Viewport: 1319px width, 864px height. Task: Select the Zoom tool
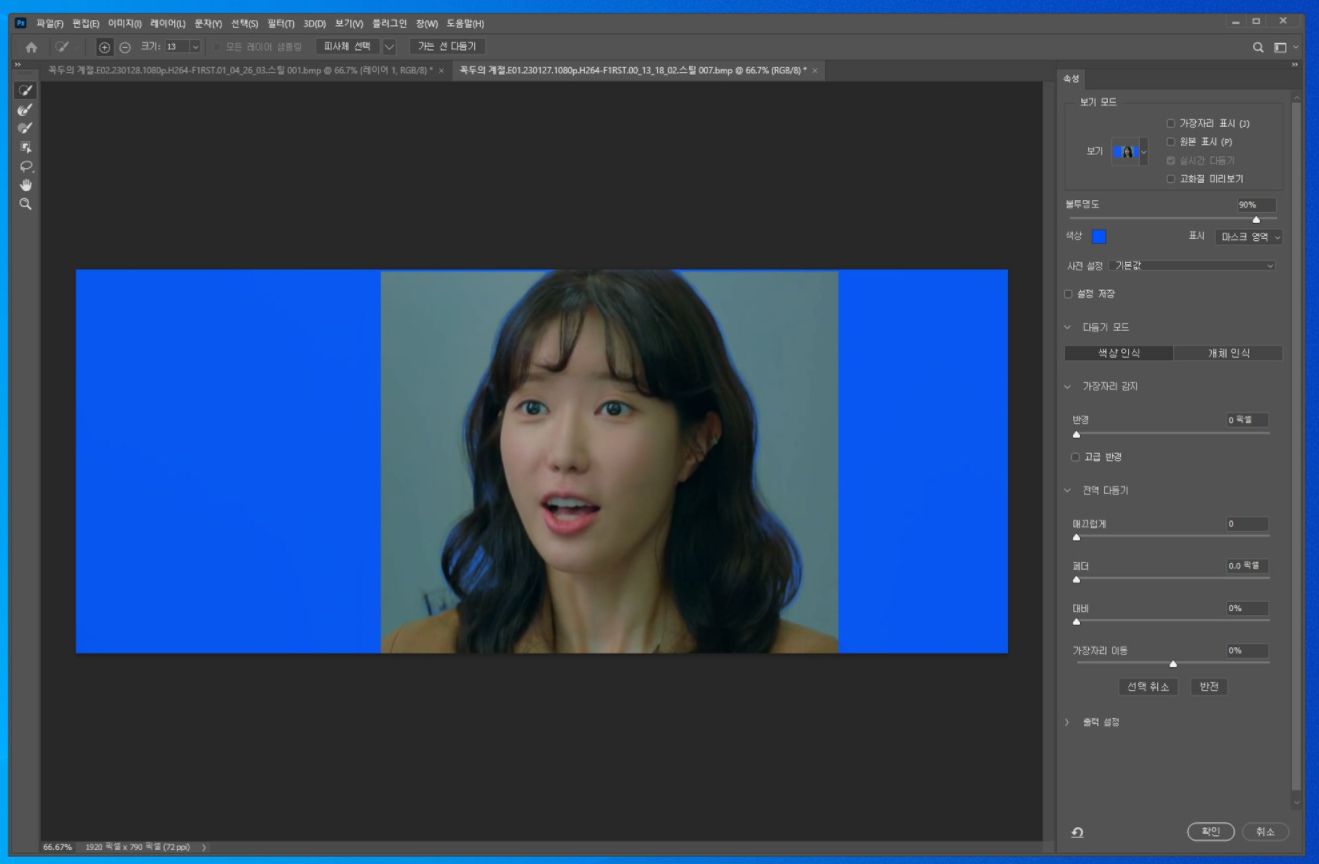[26, 203]
